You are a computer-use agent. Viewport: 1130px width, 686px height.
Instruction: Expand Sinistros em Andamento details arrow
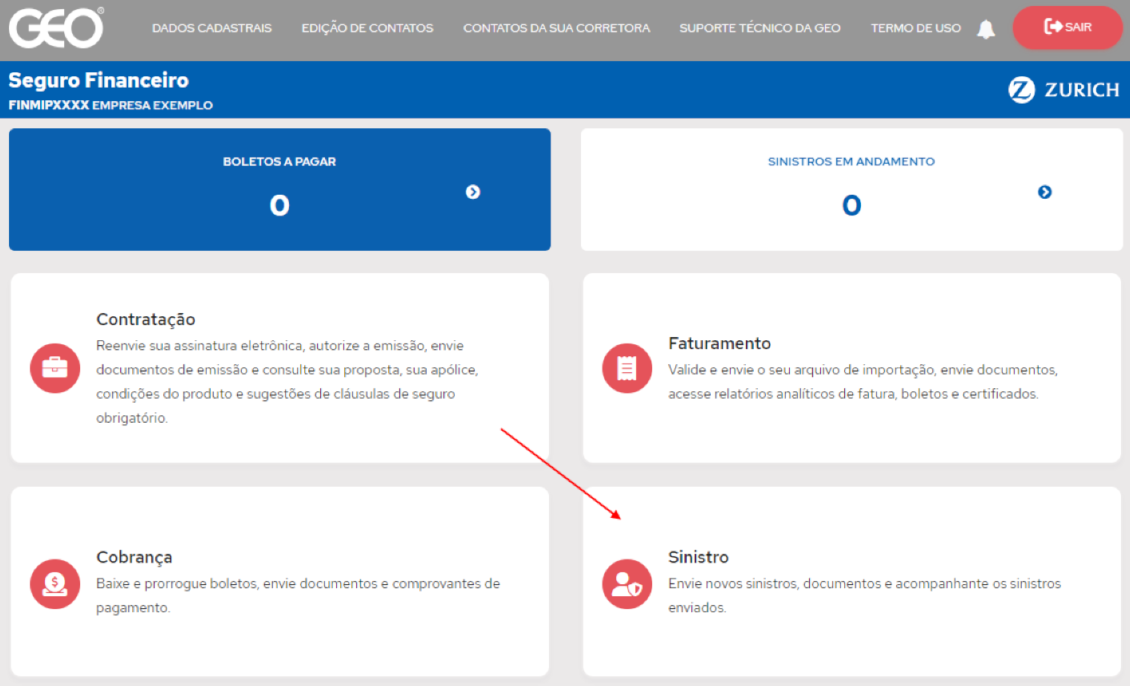(x=1044, y=193)
